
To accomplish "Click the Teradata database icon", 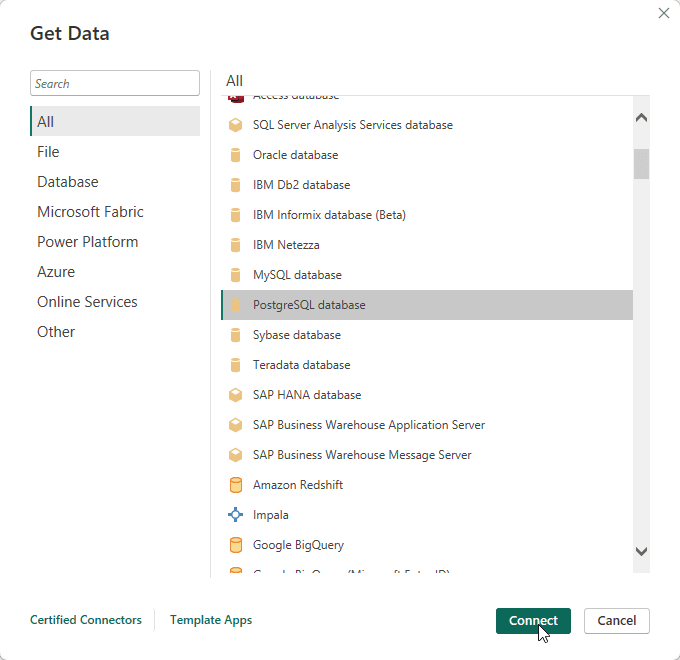I will point(235,365).
